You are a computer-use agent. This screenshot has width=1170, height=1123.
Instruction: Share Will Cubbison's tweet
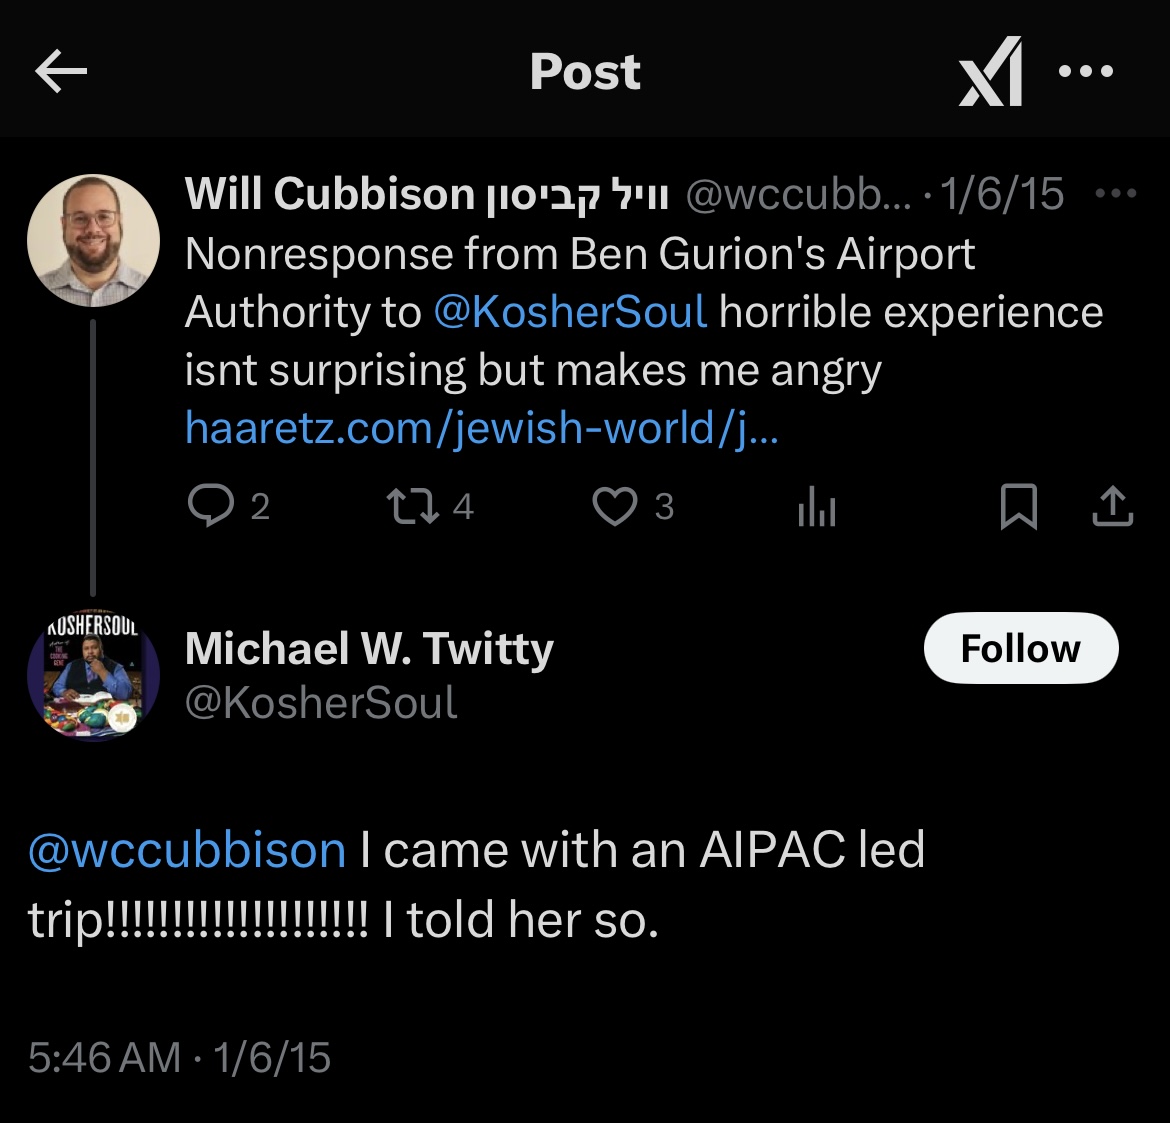coord(1113,506)
